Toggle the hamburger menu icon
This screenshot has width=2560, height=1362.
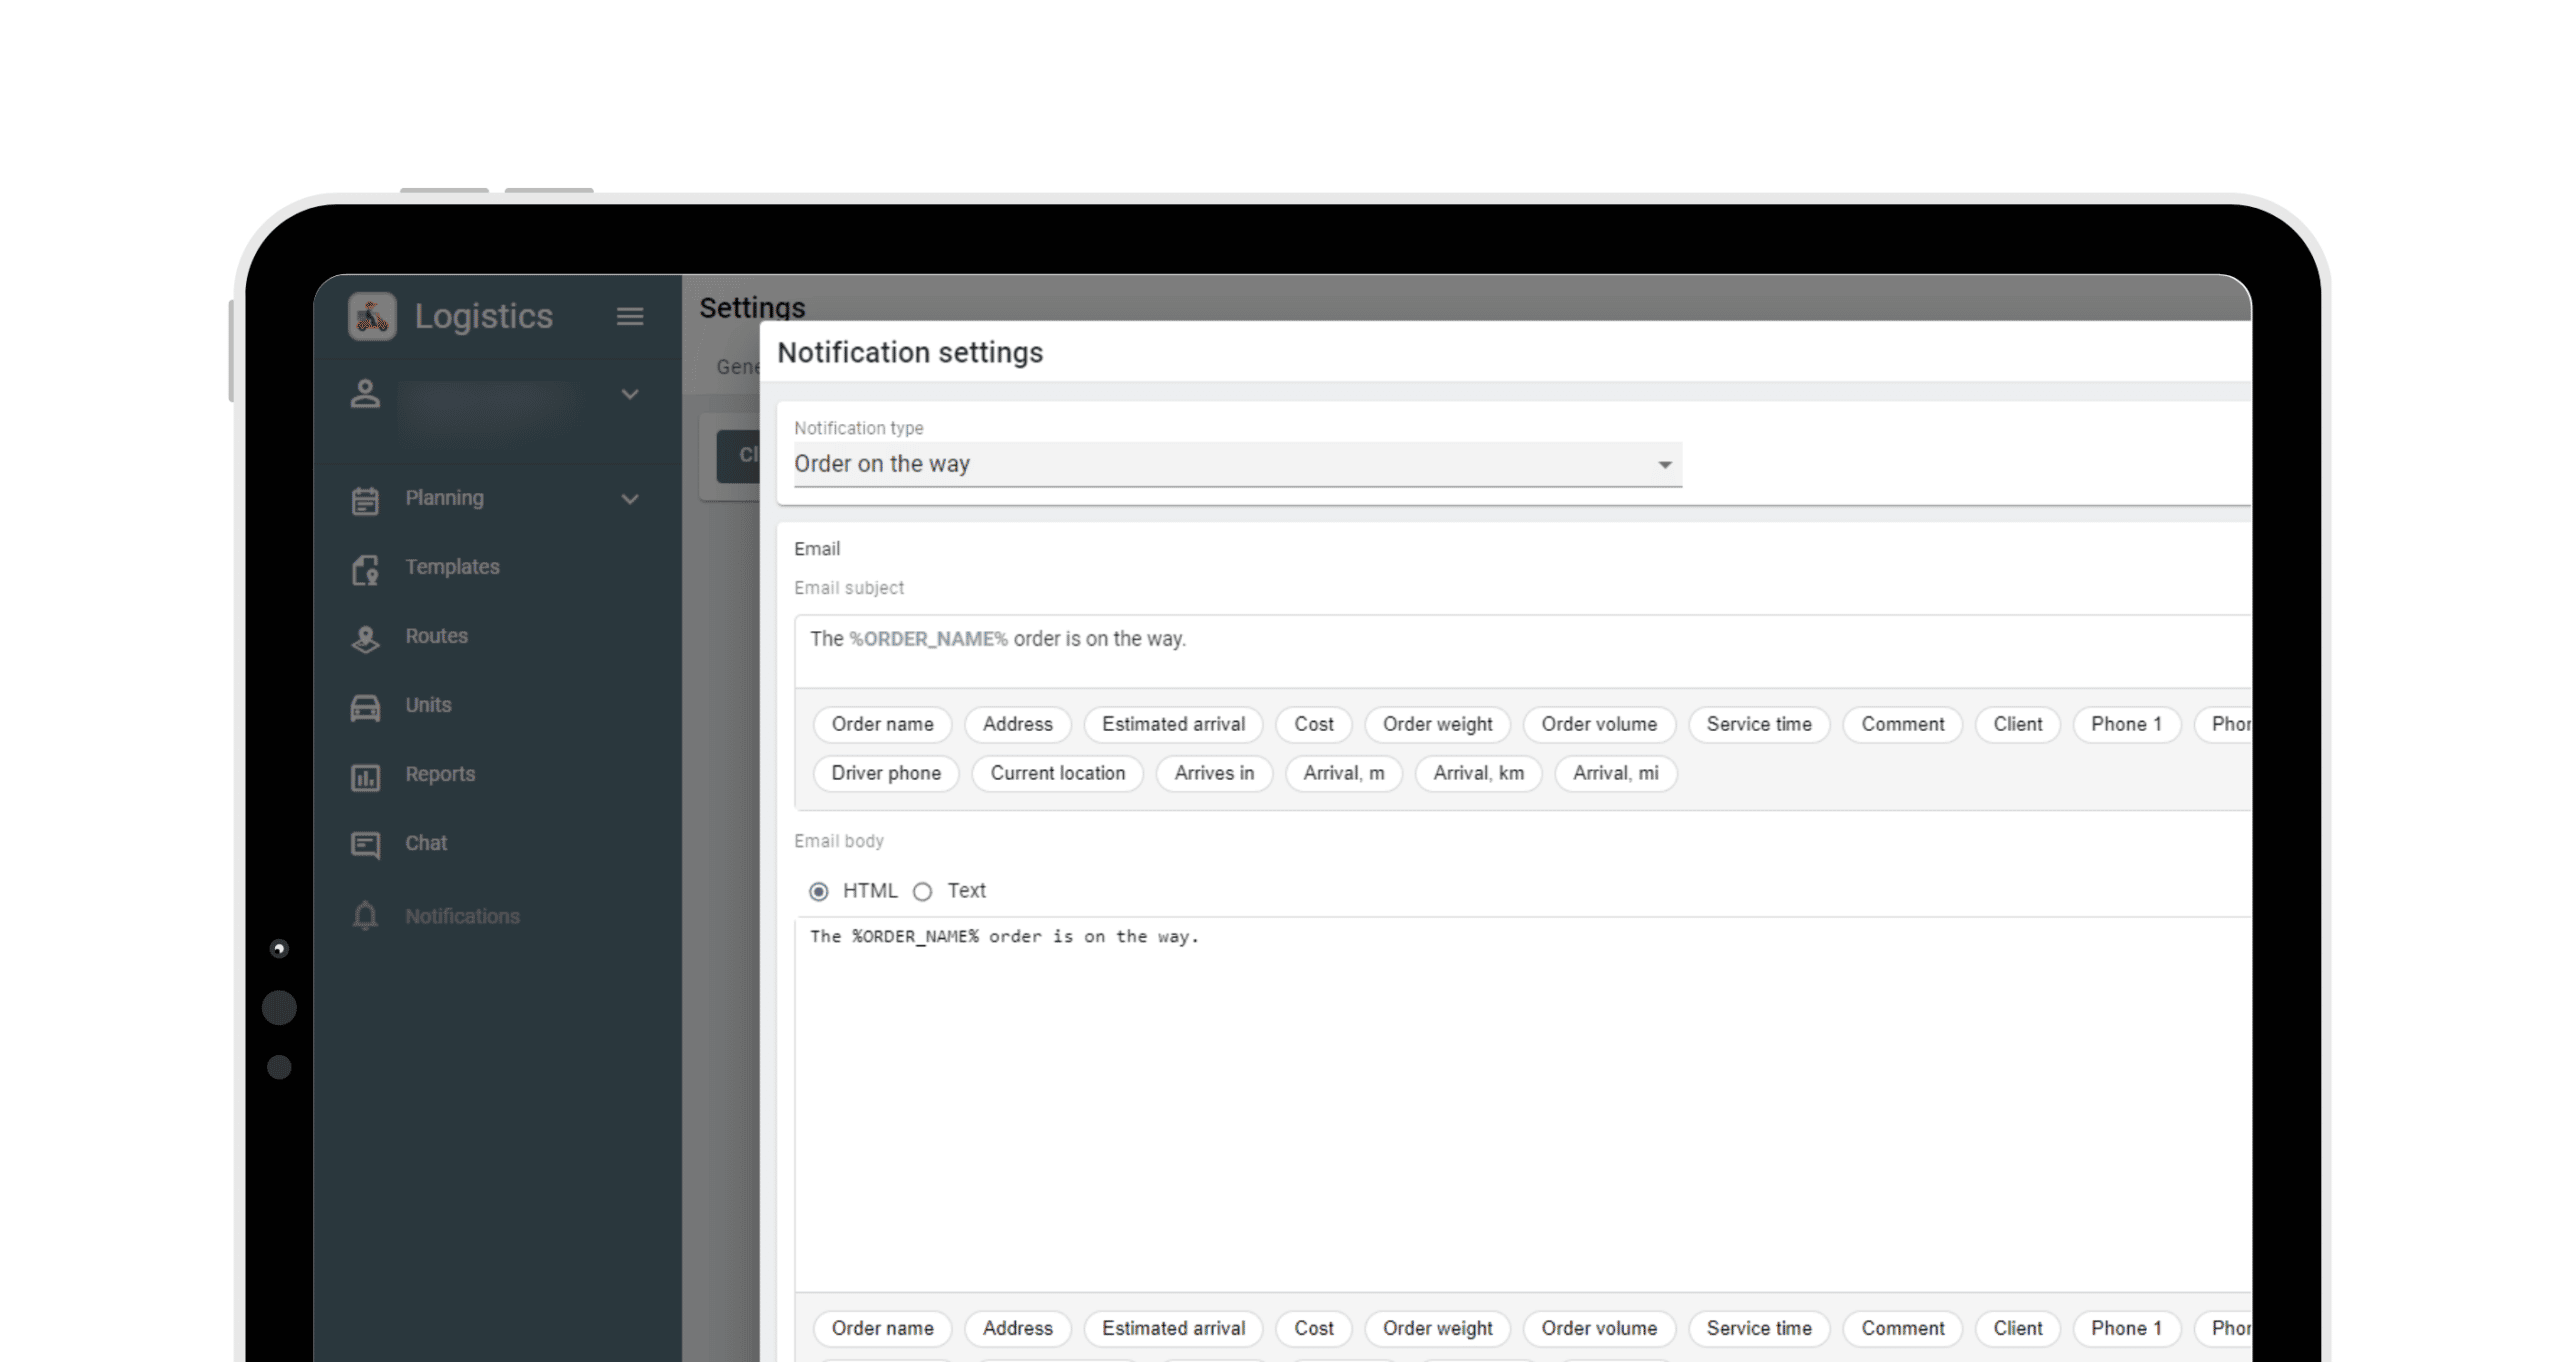(x=629, y=316)
